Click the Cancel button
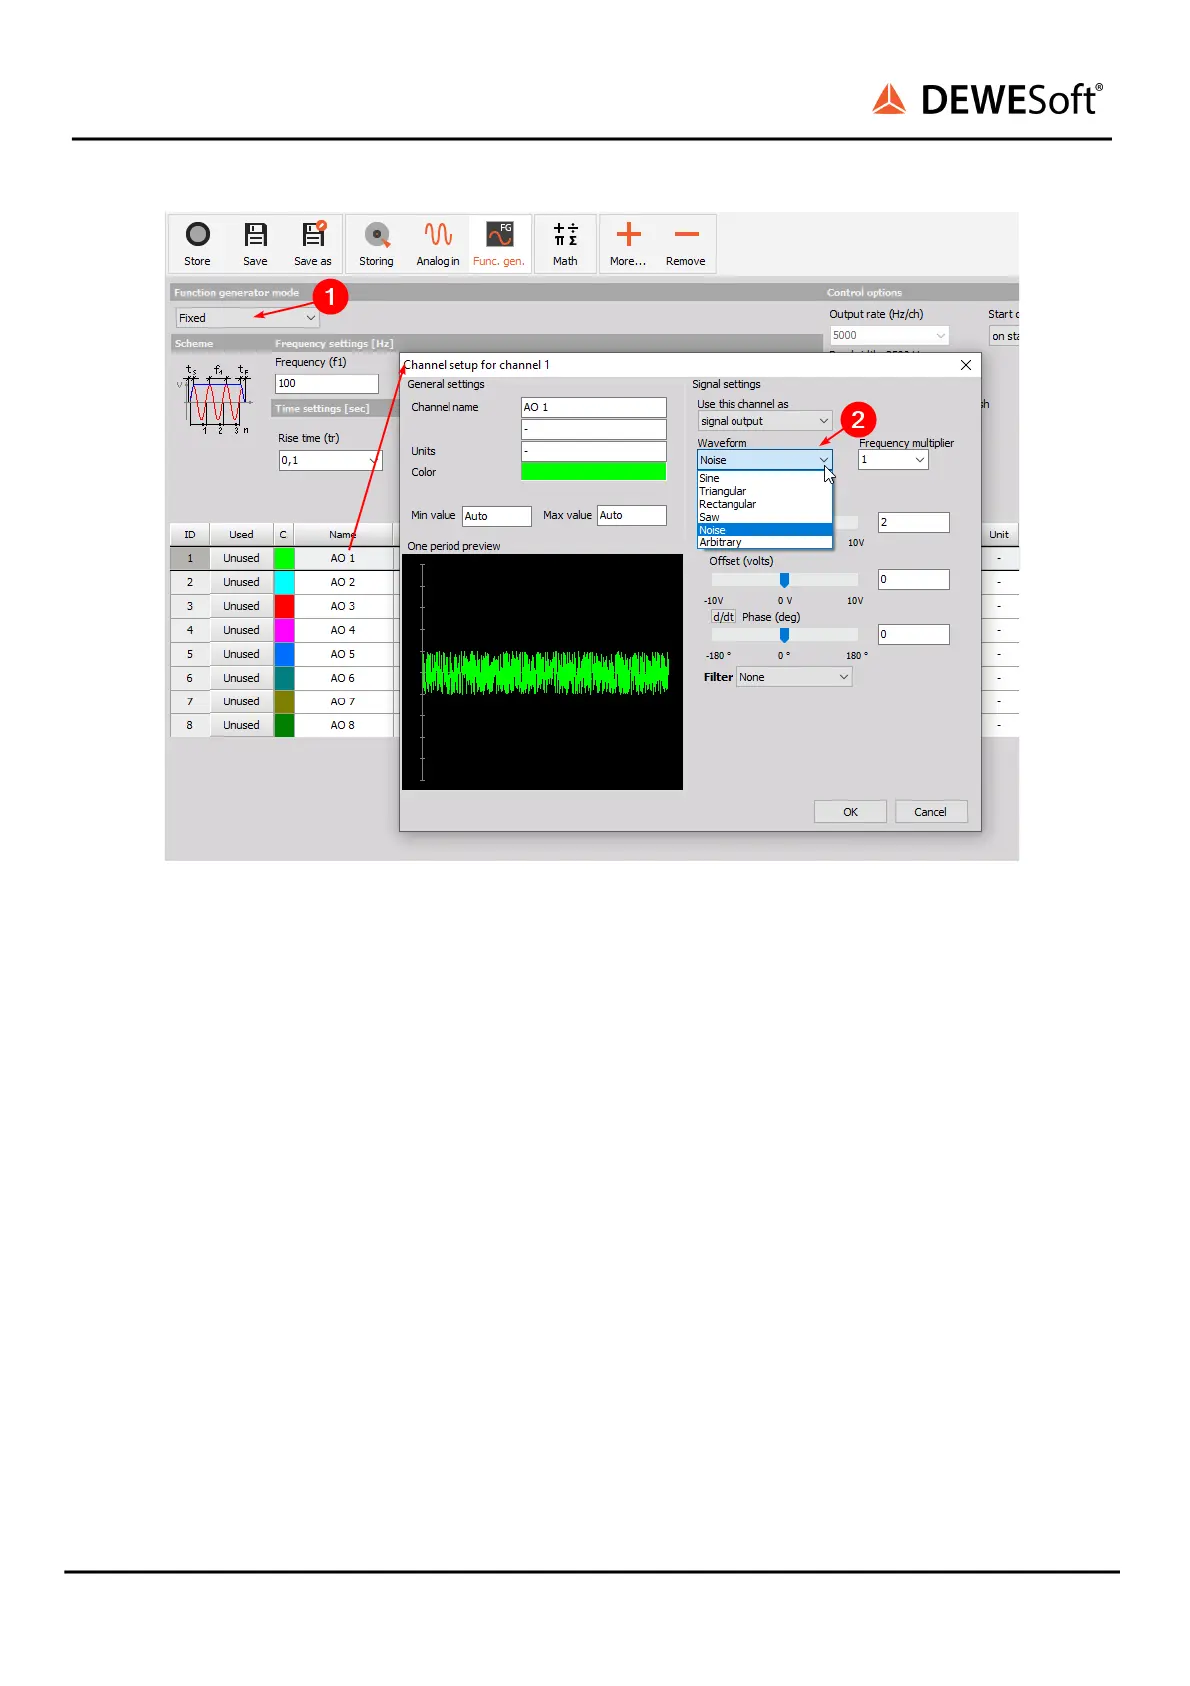The width and height of the screenshot is (1190, 1686). [930, 812]
